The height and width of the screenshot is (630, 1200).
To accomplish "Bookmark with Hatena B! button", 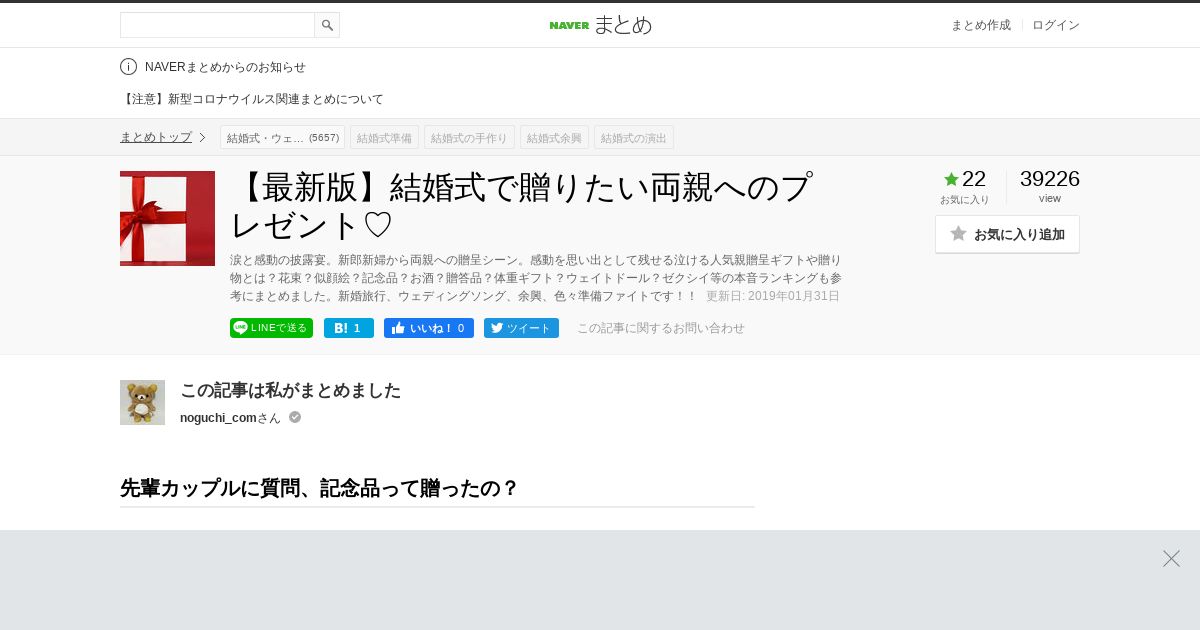I will click(349, 328).
